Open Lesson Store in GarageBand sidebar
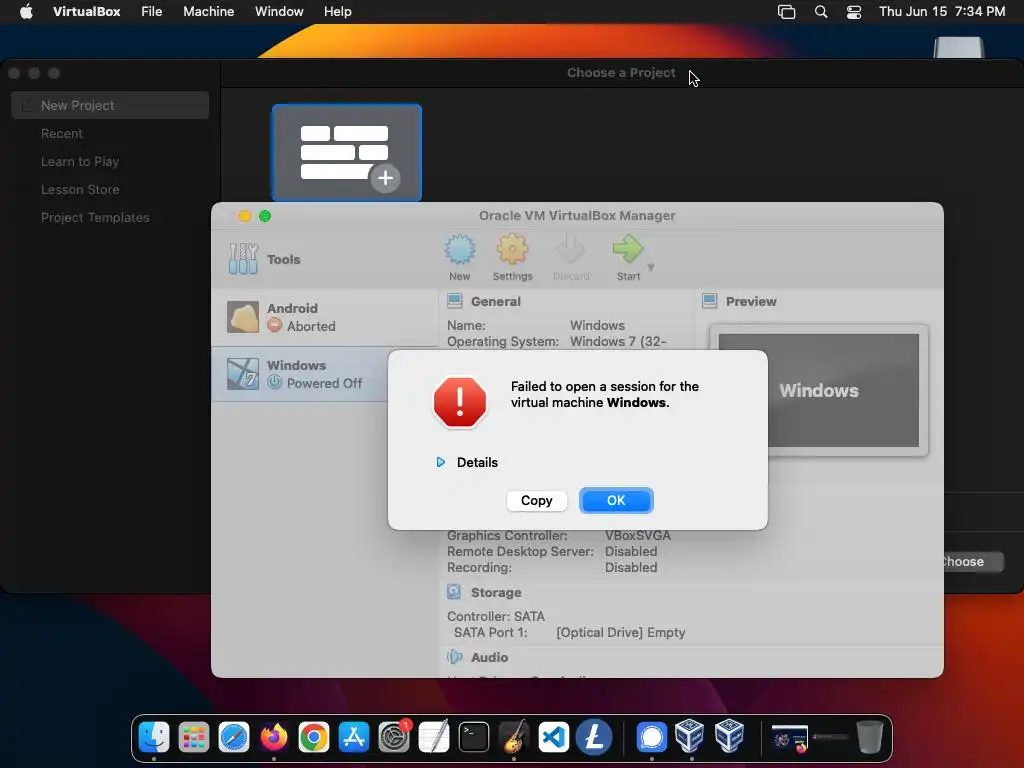 [80, 189]
